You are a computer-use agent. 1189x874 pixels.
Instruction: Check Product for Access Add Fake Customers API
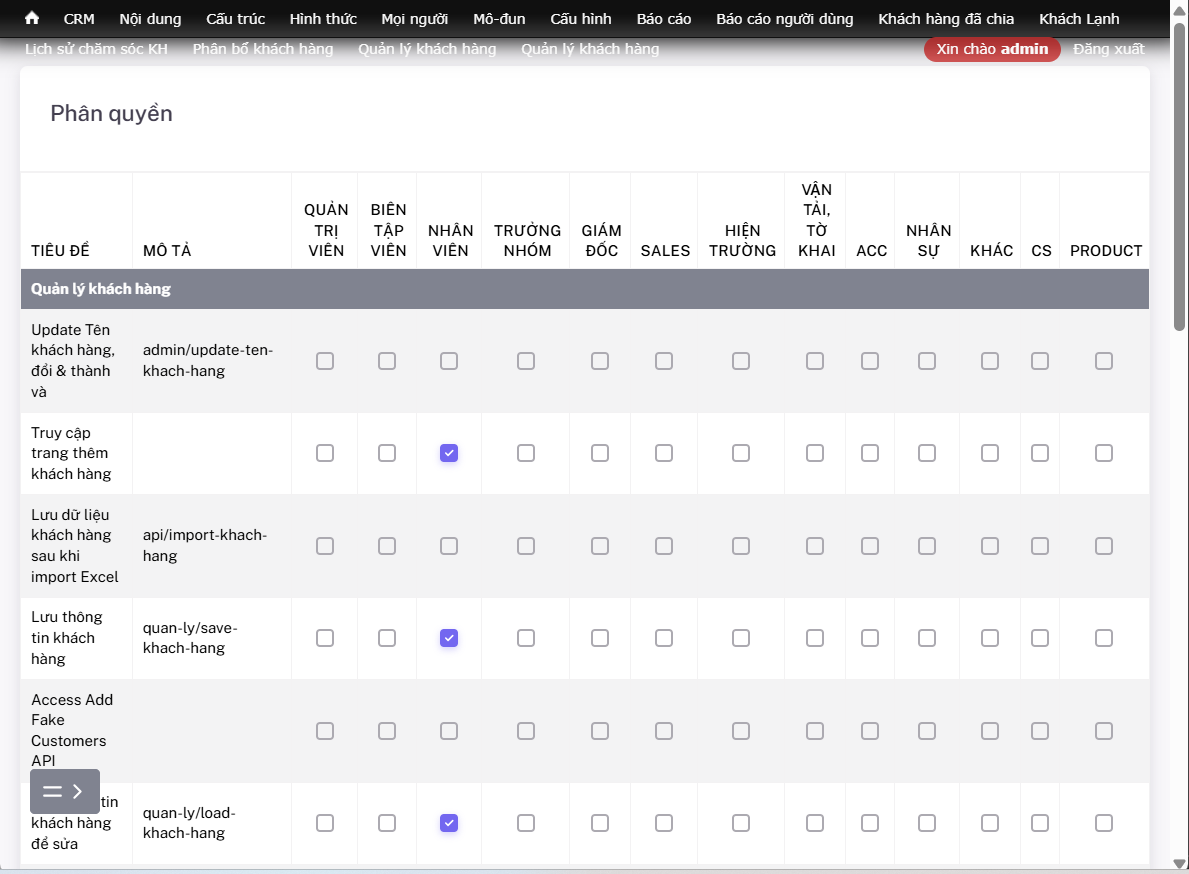point(1104,731)
